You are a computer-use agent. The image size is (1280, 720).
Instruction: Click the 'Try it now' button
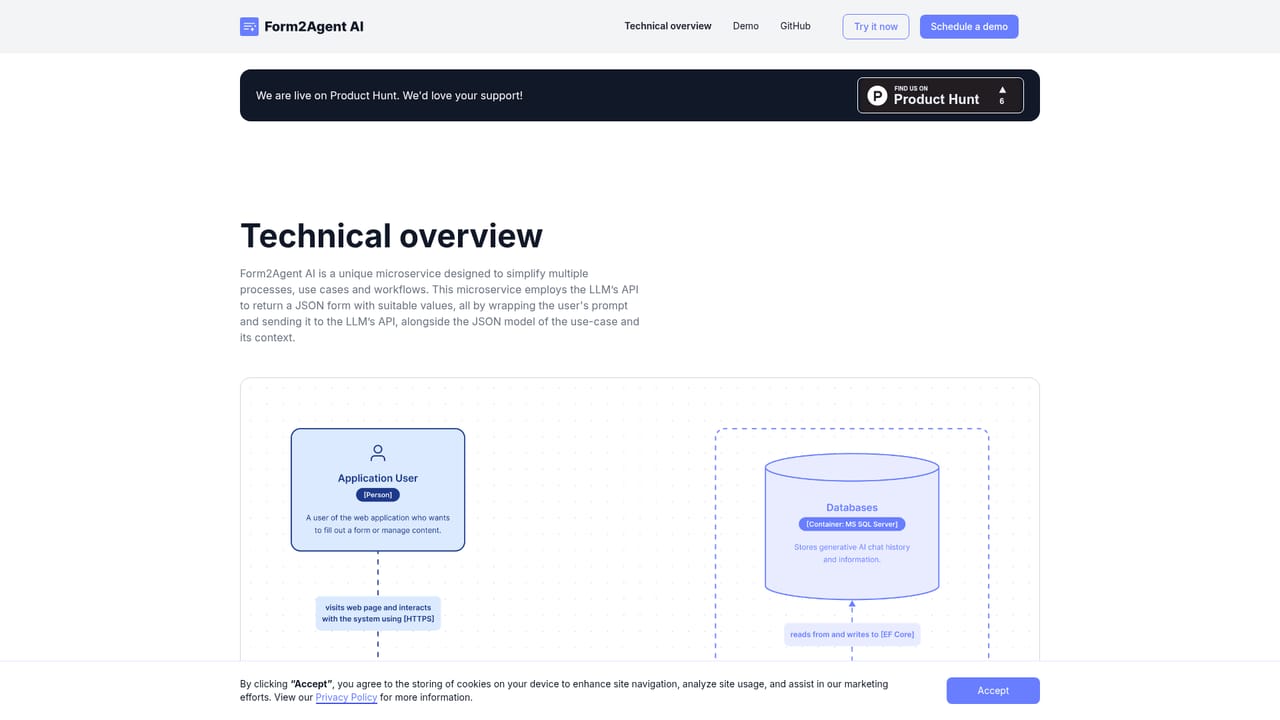tap(876, 27)
